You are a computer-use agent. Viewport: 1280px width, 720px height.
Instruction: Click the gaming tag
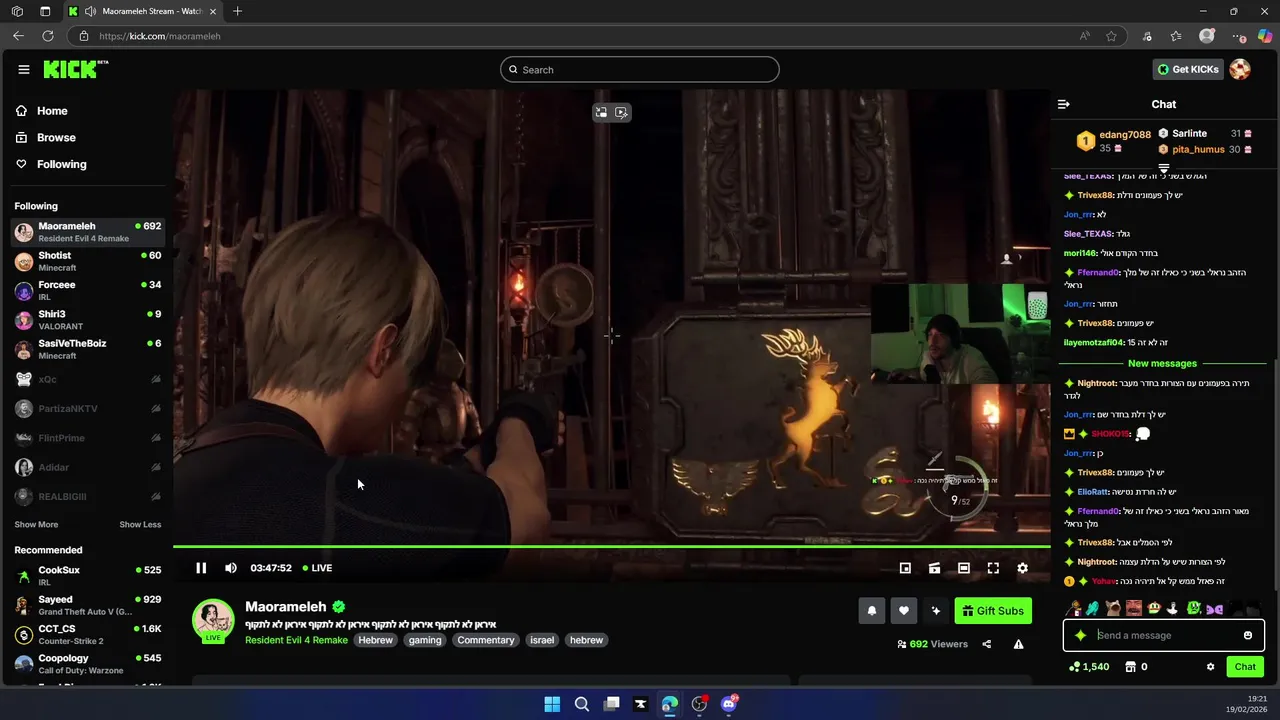coord(425,640)
